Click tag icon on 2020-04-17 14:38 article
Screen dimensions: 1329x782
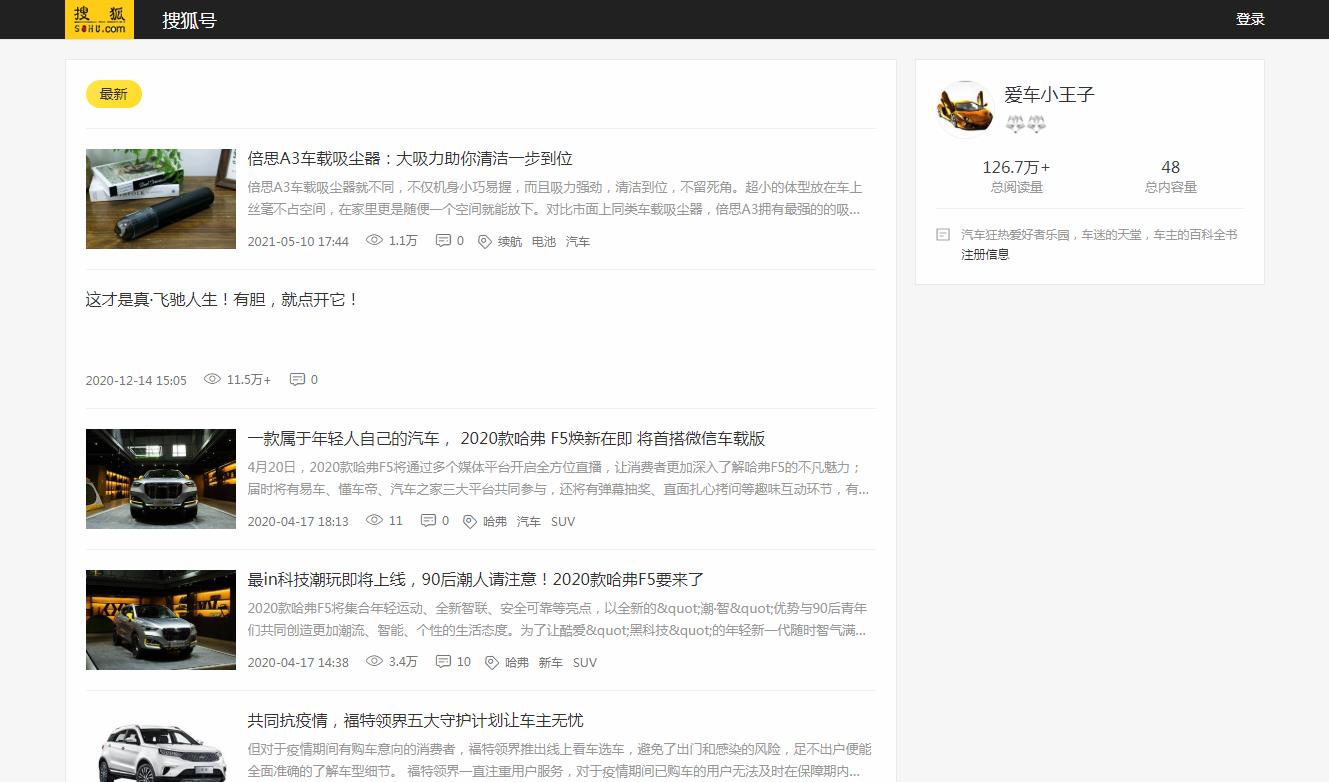point(492,662)
